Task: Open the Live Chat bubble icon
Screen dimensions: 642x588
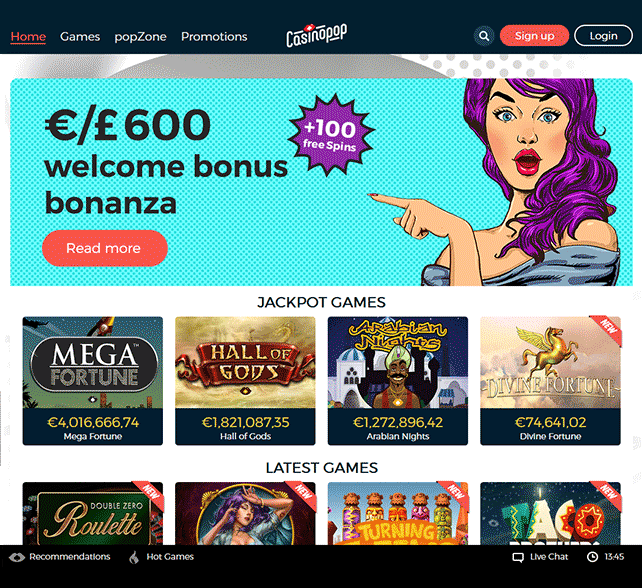Action: click(x=518, y=557)
